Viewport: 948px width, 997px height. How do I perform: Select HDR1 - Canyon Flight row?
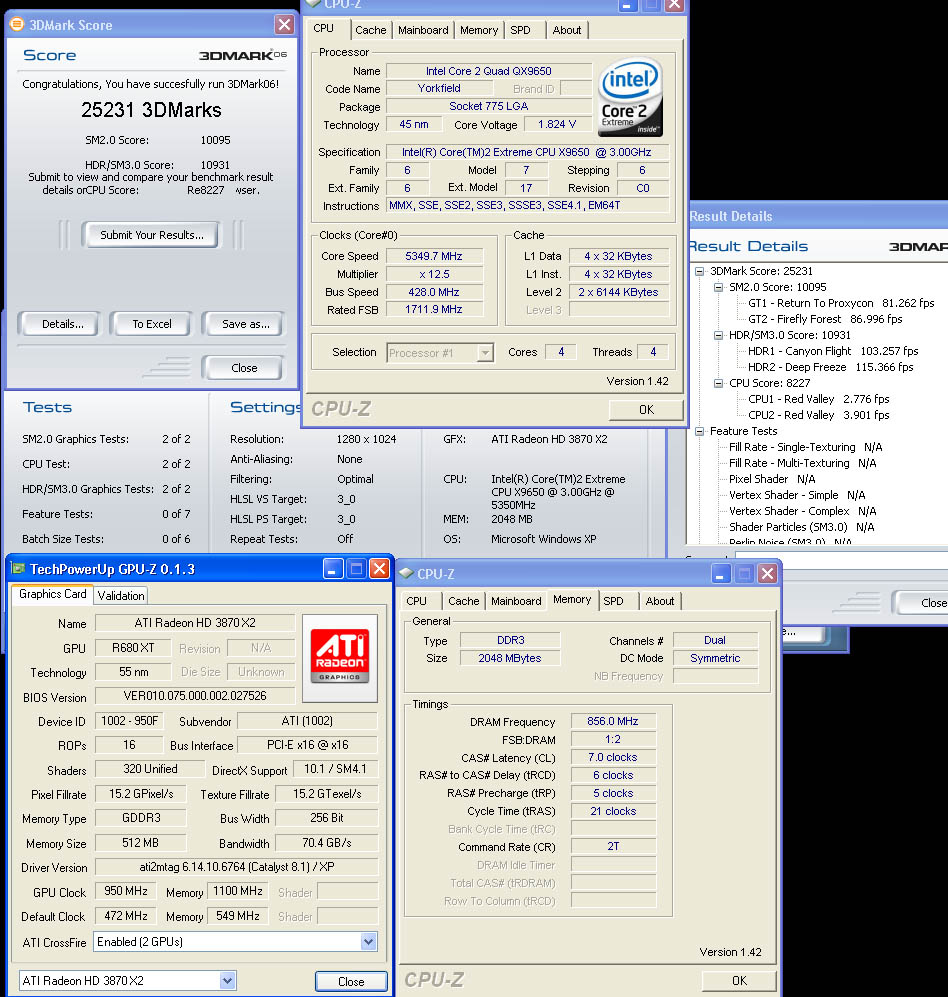833,351
